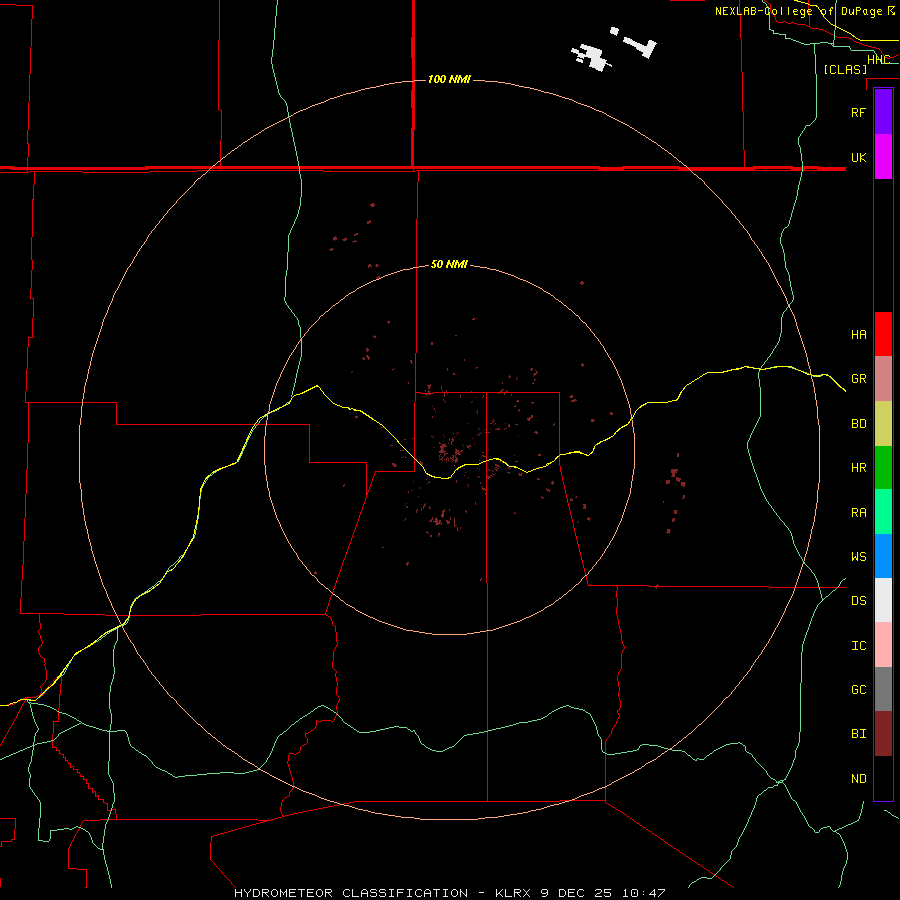Screen dimensions: 900x900
Task: Click the GC gray color swatch
Action: pos(883,689)
